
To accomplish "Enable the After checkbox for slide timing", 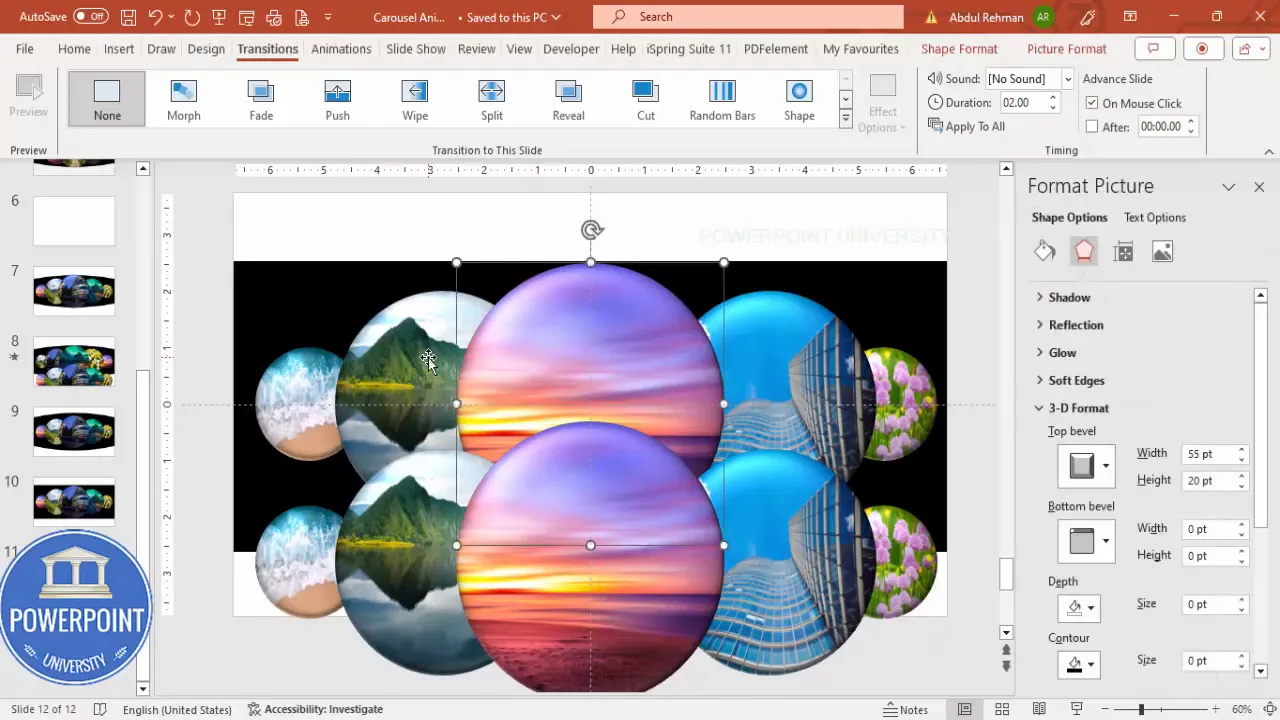I will click(1092, 126).
